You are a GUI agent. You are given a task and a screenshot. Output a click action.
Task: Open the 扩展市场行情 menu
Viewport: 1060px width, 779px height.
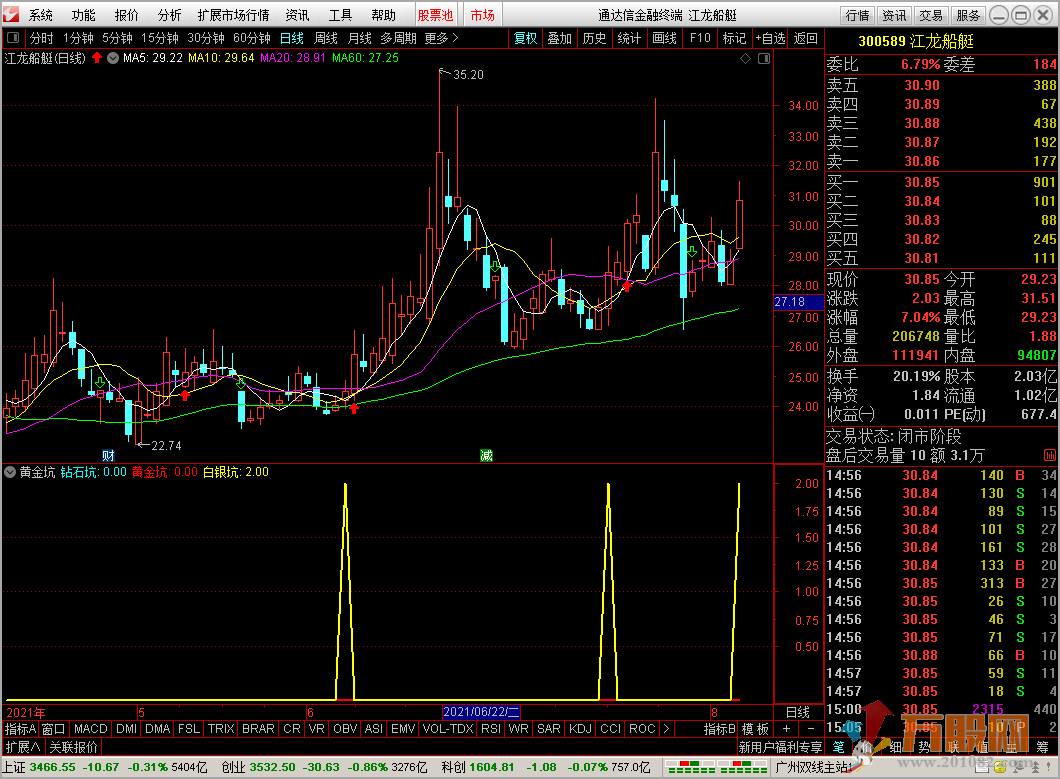coord(233,15)
